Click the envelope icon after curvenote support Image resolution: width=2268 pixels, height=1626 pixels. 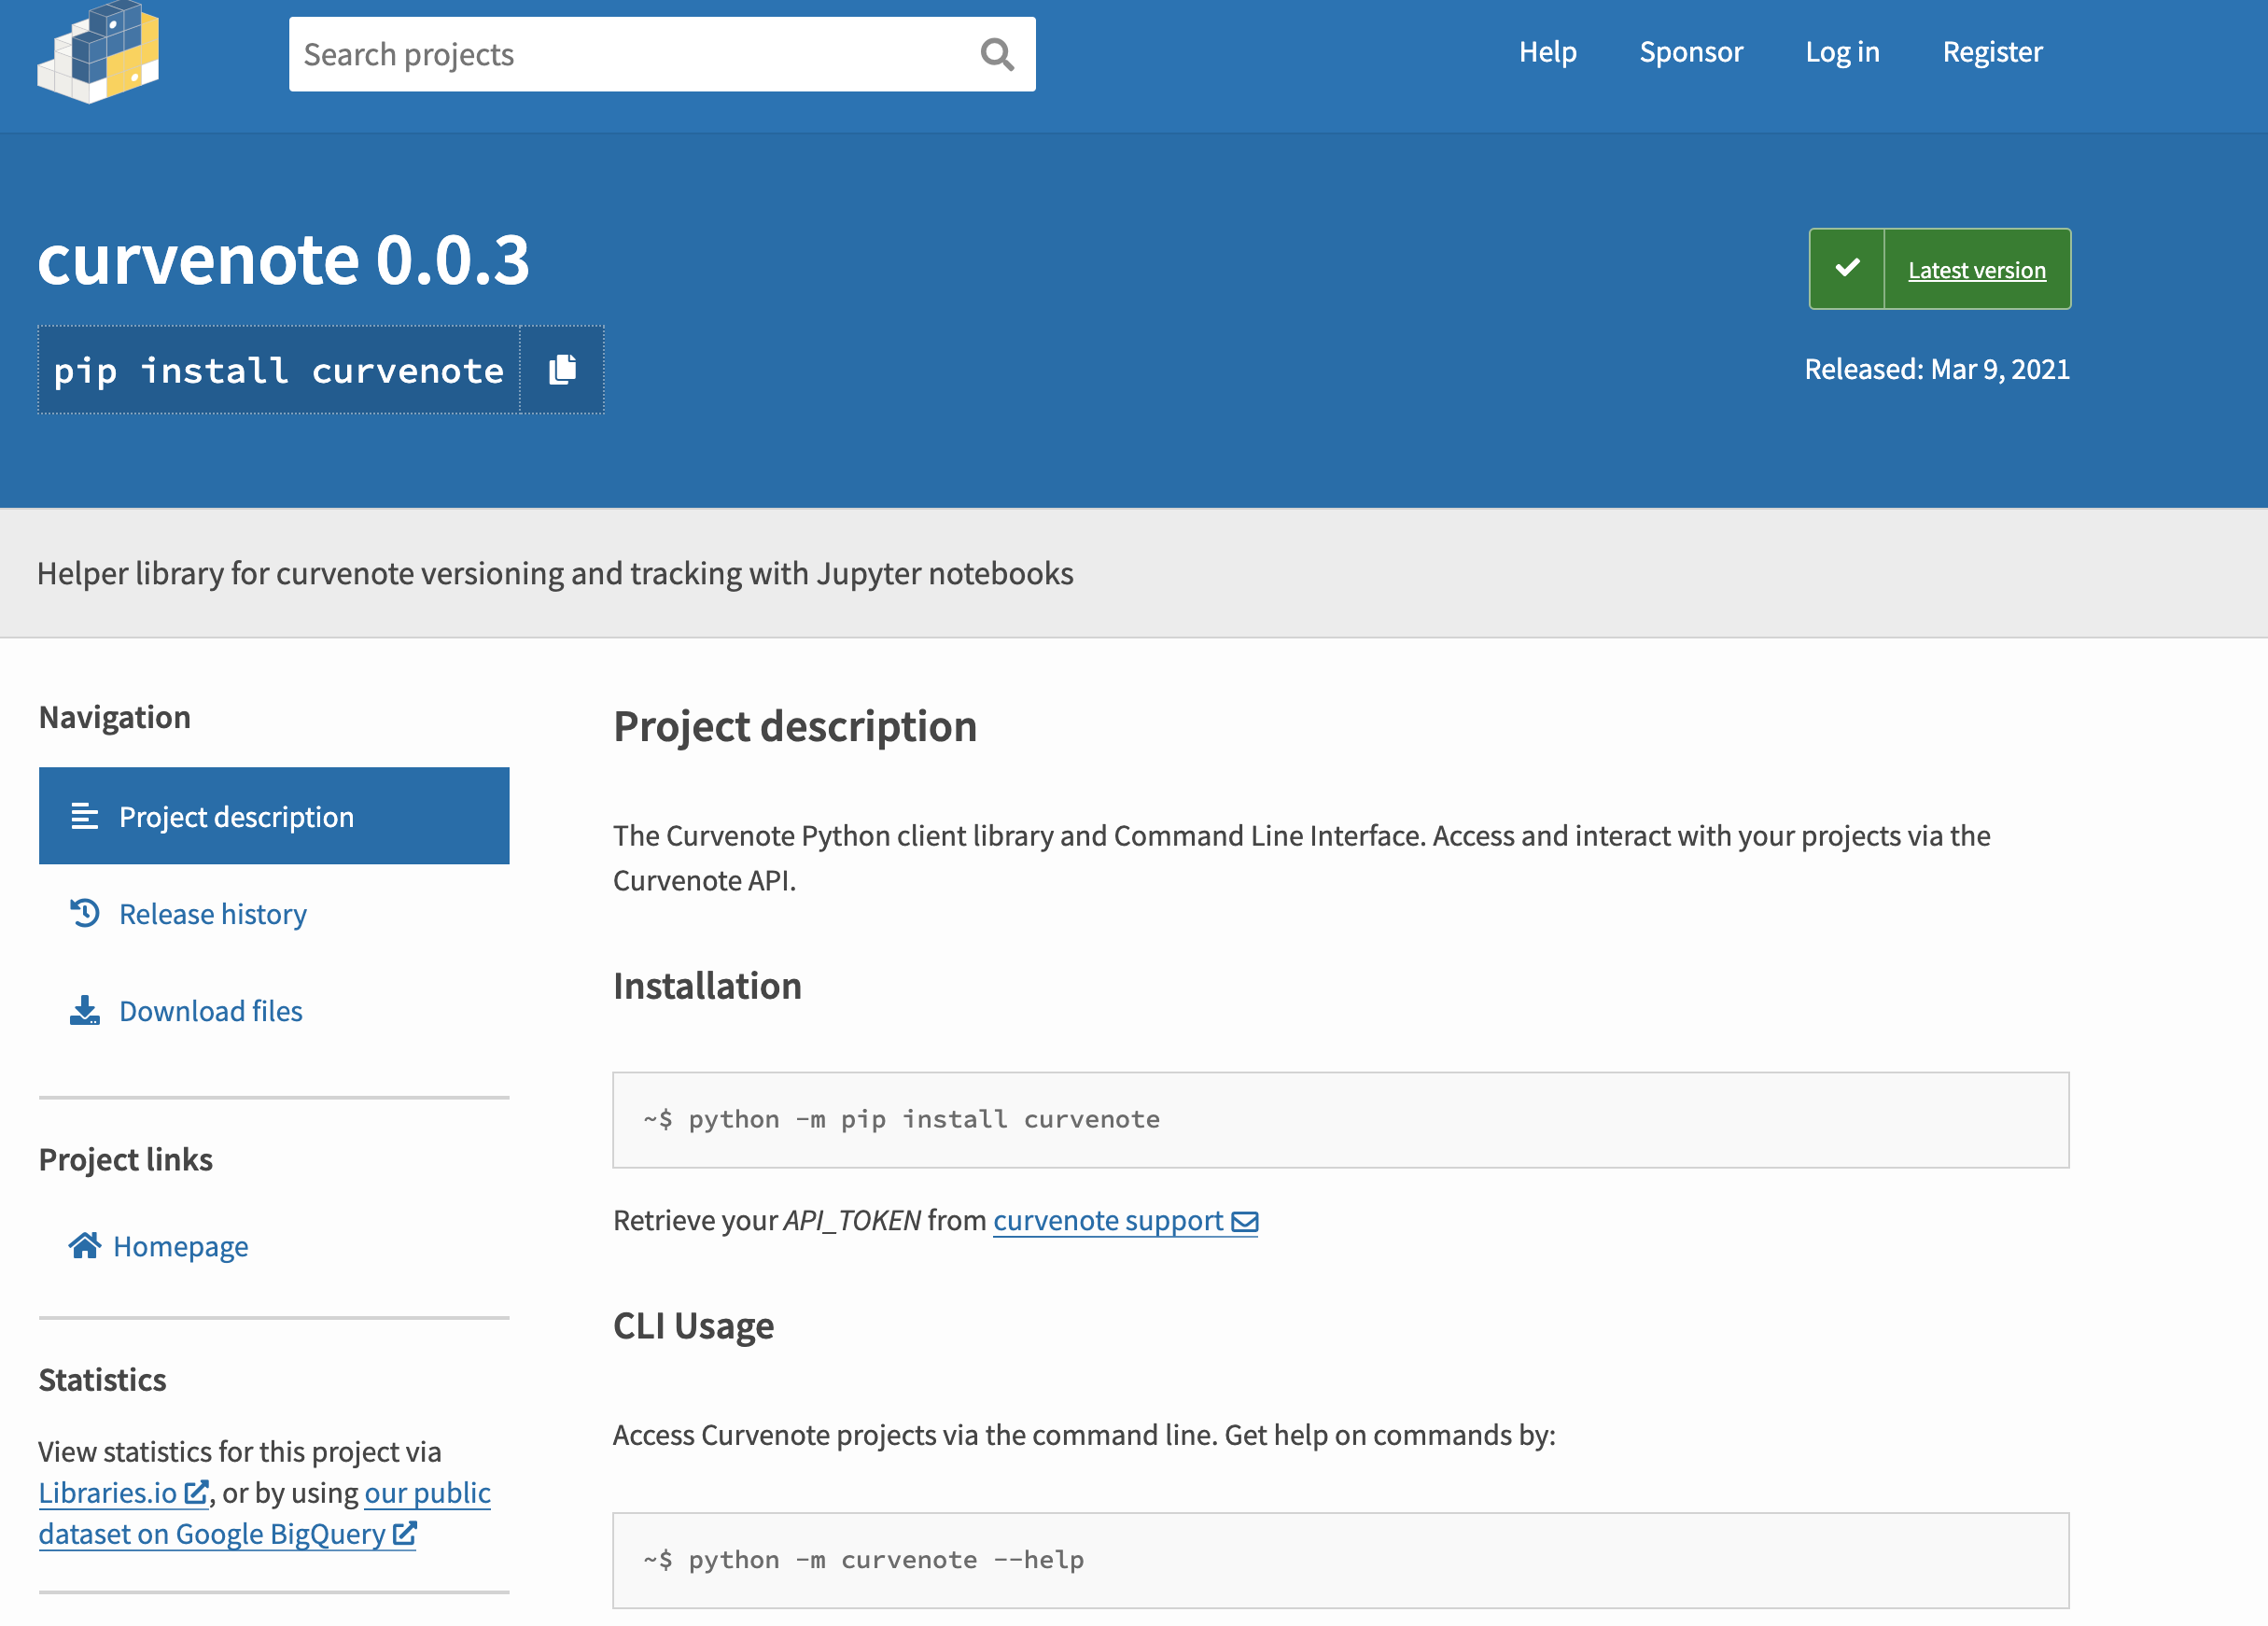[1245, 1221]
